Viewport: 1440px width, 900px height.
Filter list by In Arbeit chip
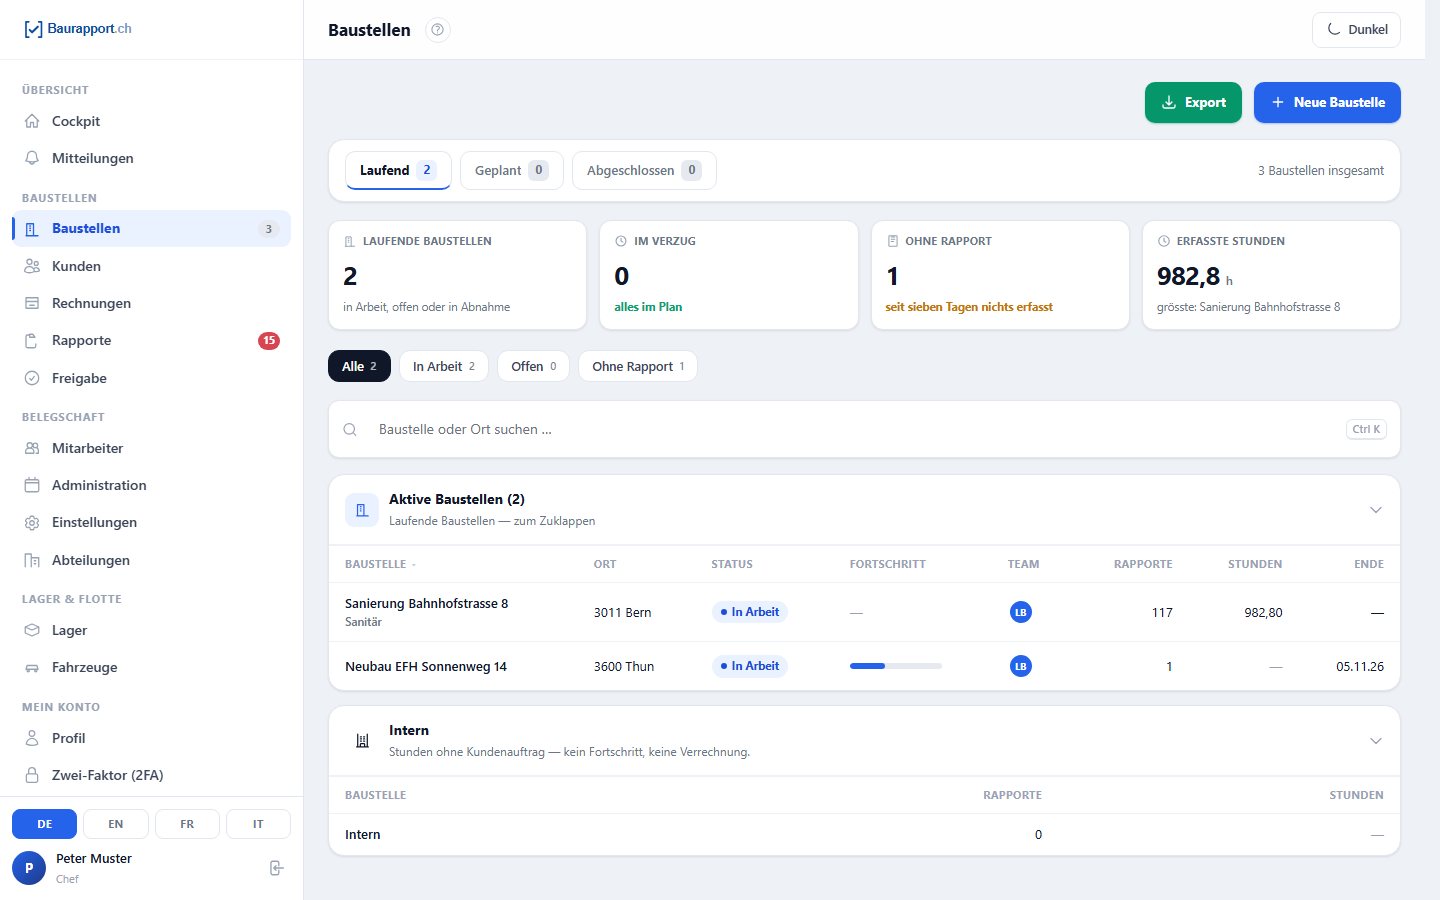click(444, 366)
